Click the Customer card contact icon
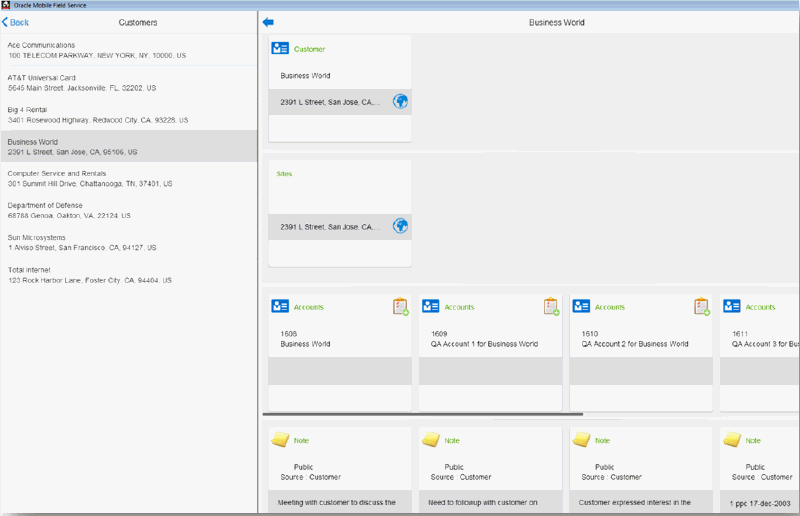 click(280, 48)
